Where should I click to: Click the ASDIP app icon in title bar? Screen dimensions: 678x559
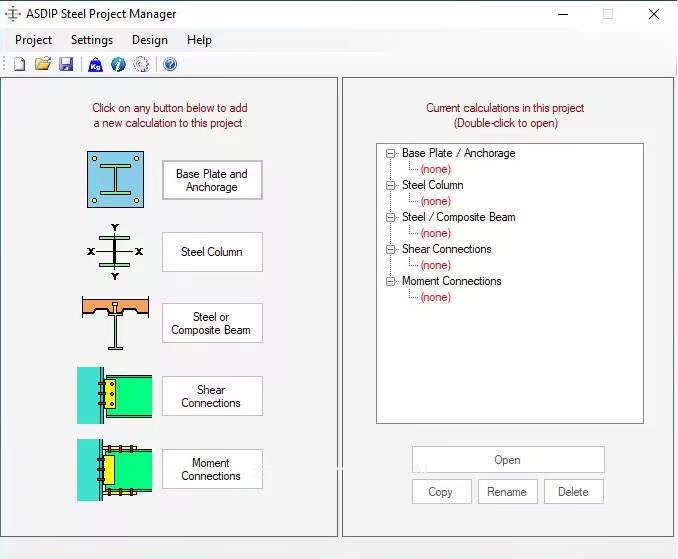pyautogui.click(x=13, y=14)
